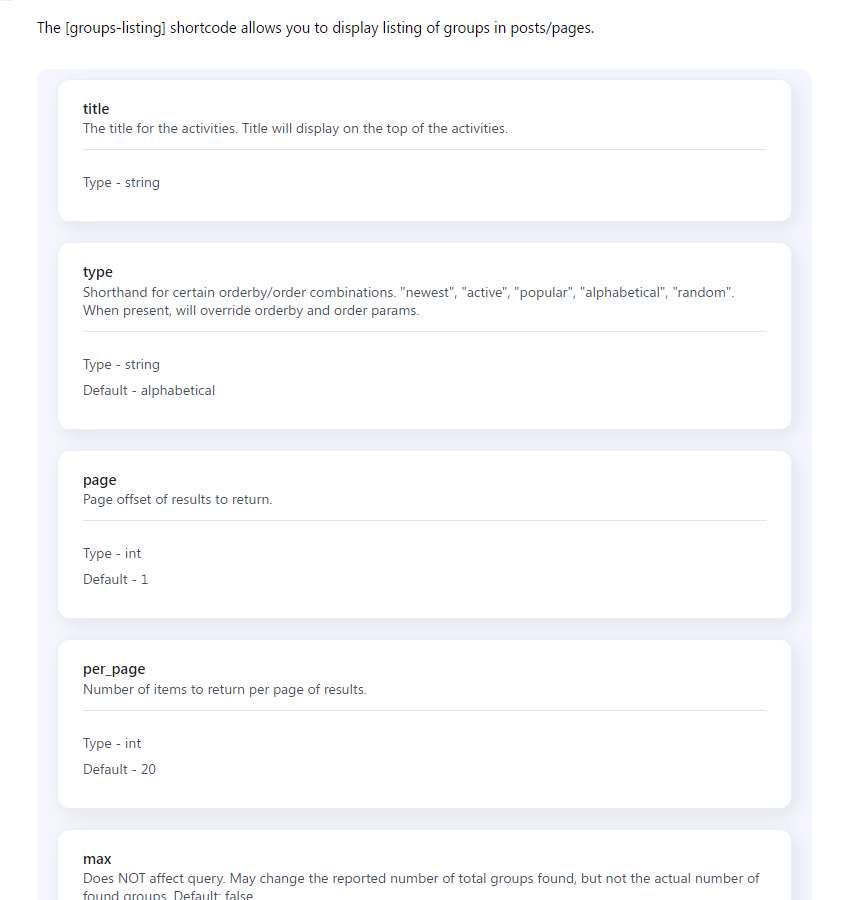The height and width of the screenshot is (900, 850).
Task: Click "Type - int" in the per_page card
Action: pos(112,744)
